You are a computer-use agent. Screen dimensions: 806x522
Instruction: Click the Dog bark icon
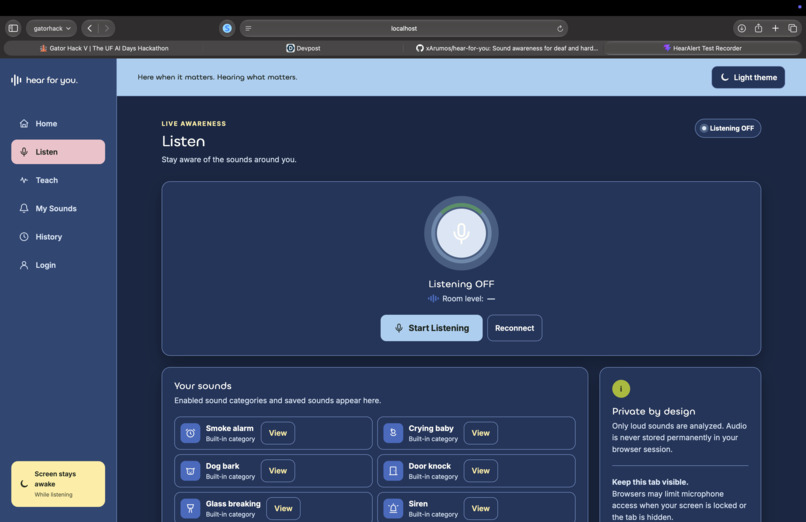[190, 471]
